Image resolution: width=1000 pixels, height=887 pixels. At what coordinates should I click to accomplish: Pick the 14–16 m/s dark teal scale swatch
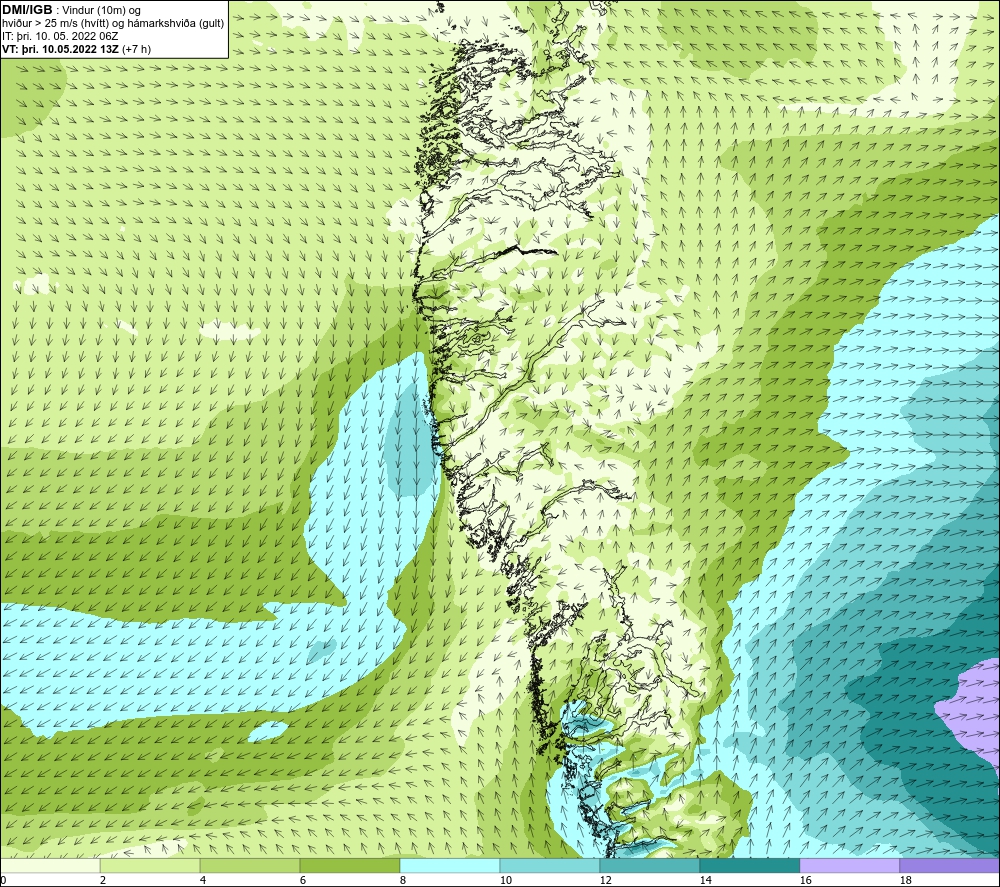pos(749,866)
